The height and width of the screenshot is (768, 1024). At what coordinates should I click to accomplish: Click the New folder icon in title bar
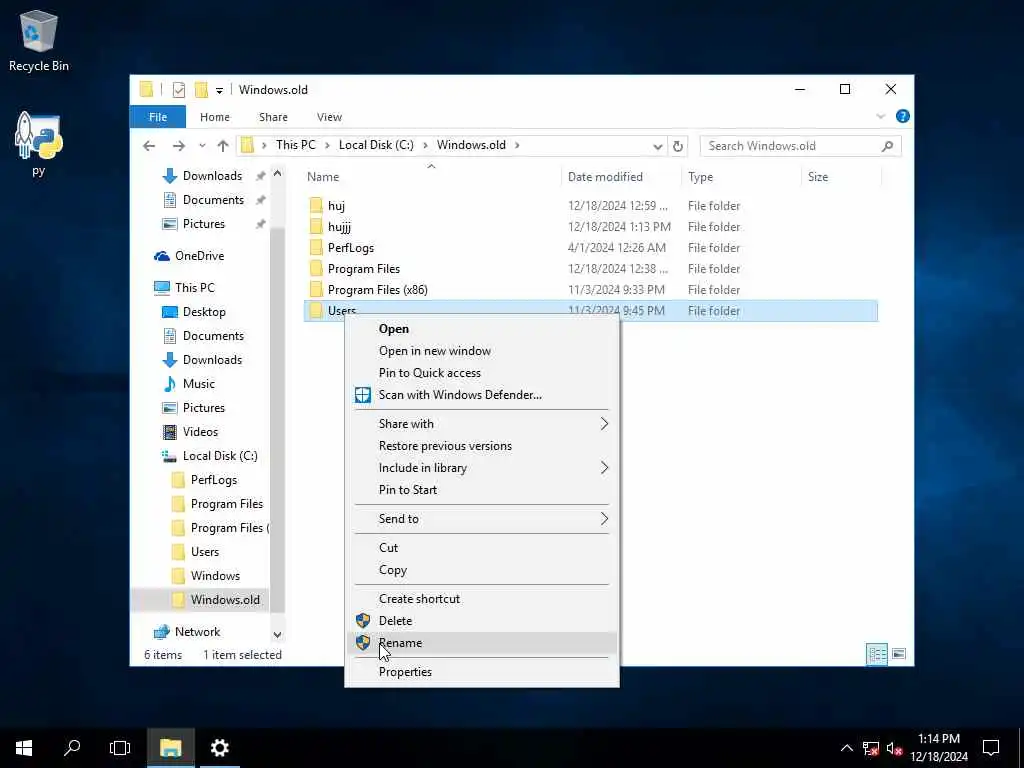(x=201, y=89)
